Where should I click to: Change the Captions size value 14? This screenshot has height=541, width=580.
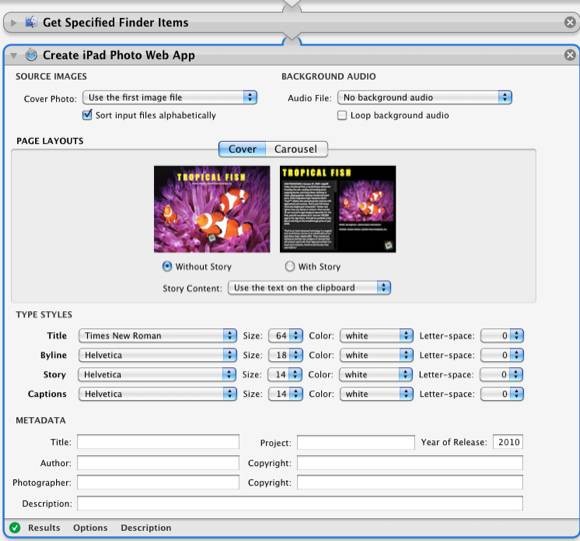(x=286, y=394)
